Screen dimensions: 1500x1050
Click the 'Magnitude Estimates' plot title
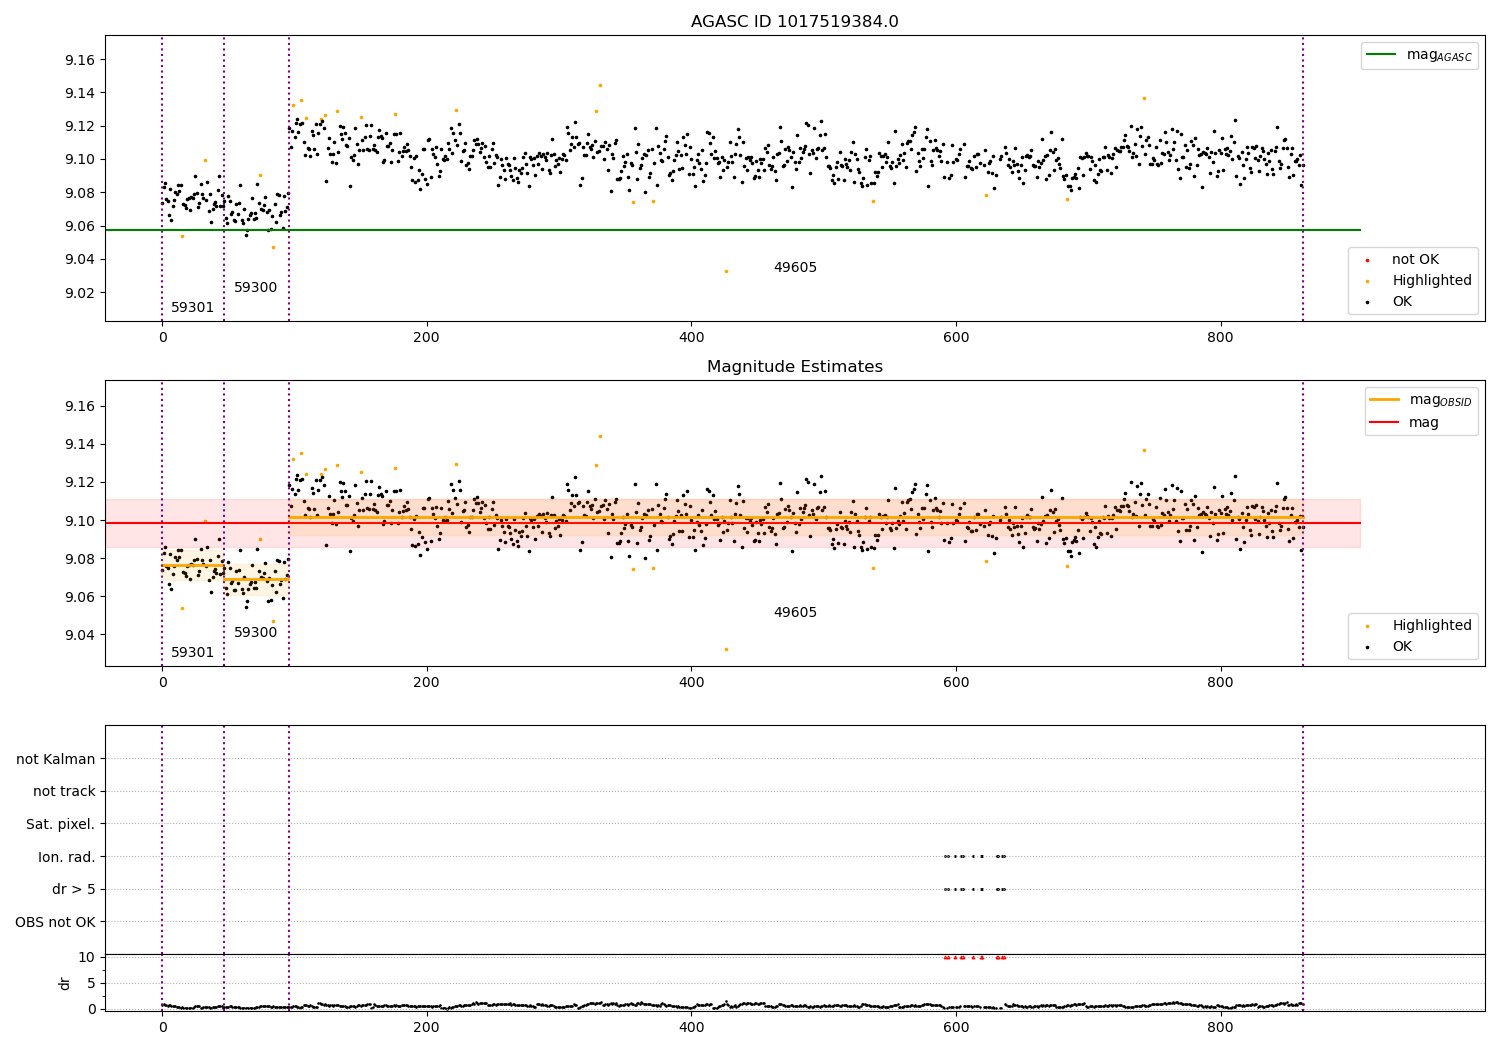[794, 367]
